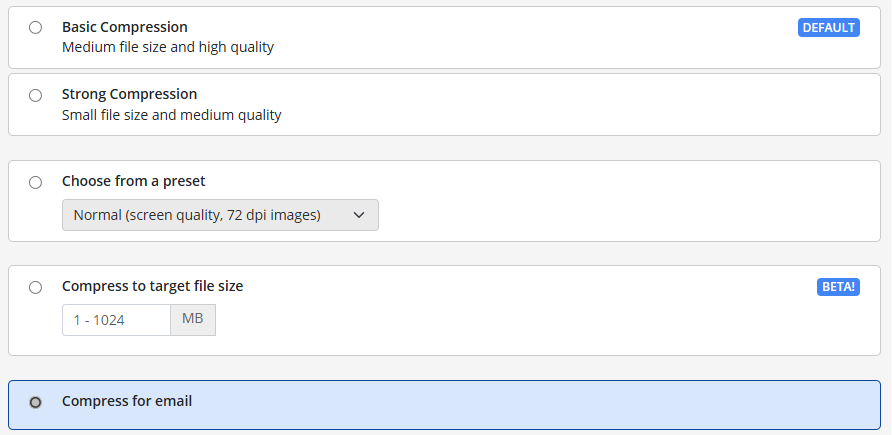This screenshot has height=435, width=892.
Task: Select the Compress to target file size radio
Action: click(36, 288)
